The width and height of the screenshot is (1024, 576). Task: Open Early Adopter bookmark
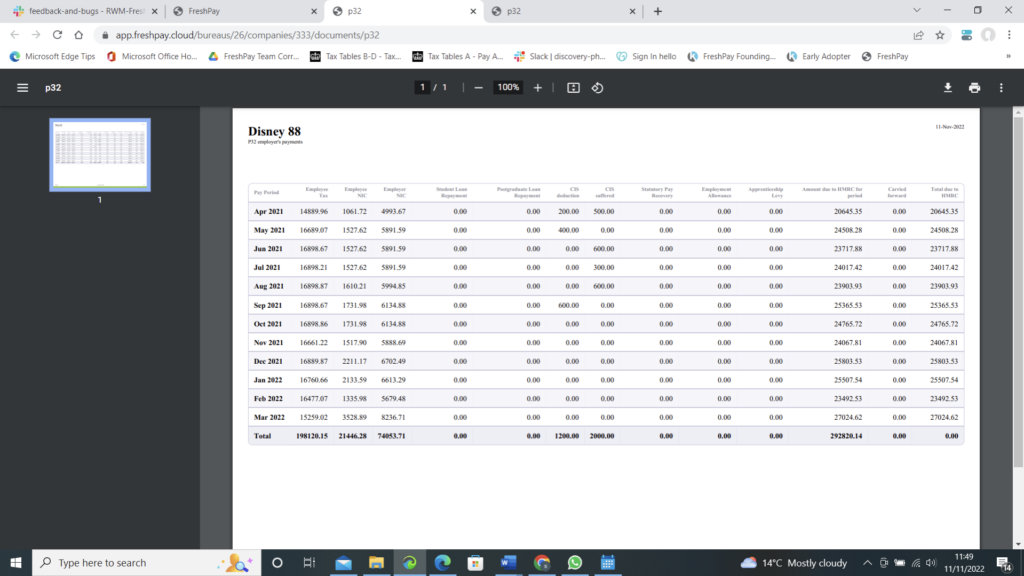point(818,56)
